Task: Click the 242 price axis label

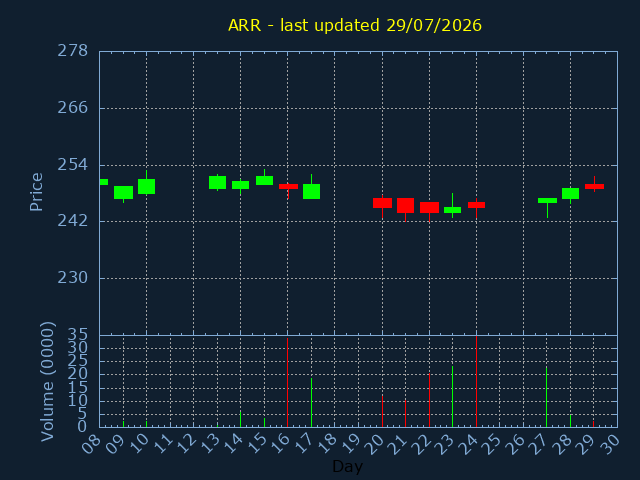Action: click(72, 221)
